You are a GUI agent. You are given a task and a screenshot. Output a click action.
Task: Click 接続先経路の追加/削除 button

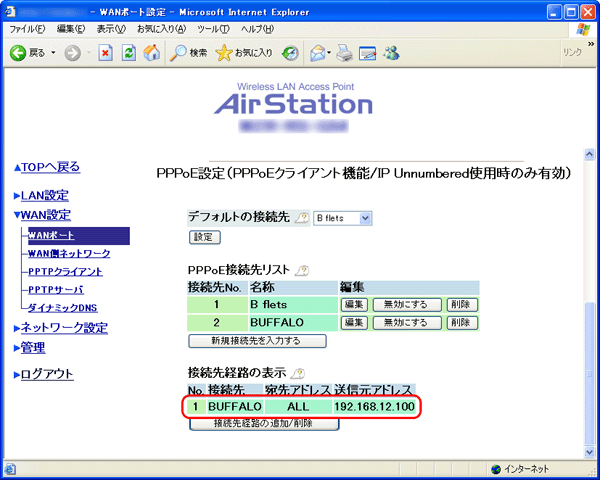click(264, 423)
